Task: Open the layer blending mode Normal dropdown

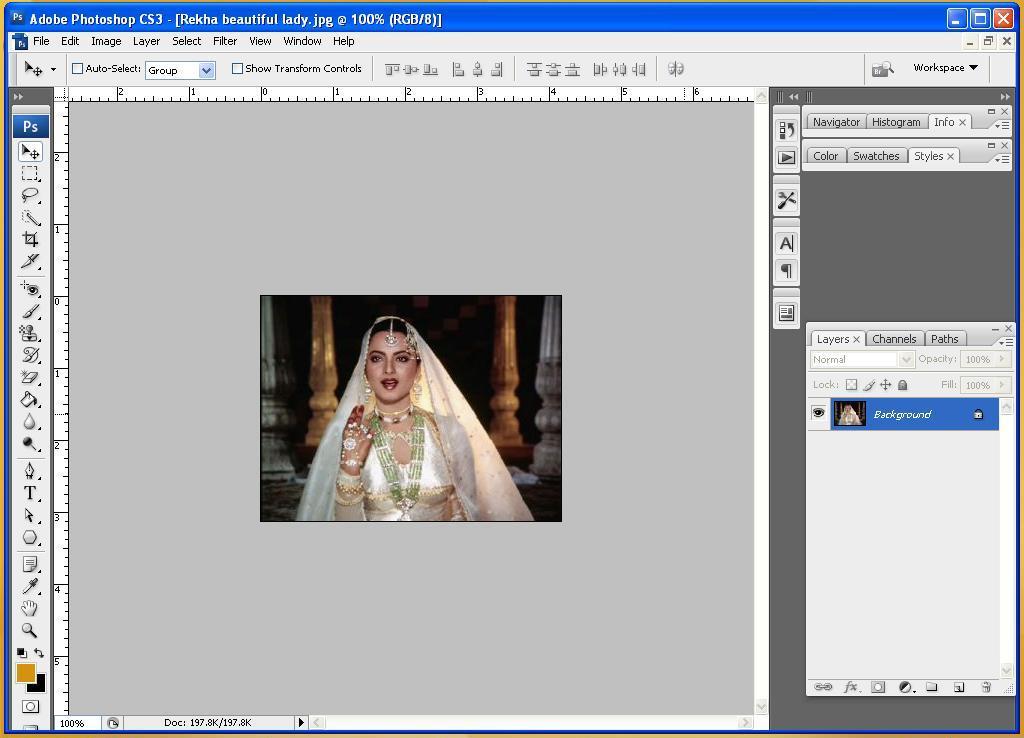Action: 862,360
